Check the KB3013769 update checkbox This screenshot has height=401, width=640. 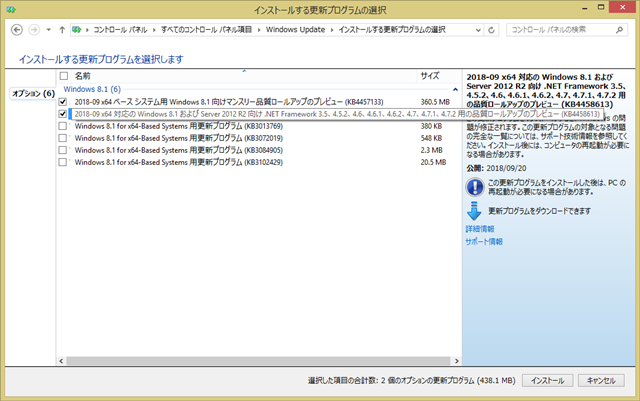pos(62,126)
